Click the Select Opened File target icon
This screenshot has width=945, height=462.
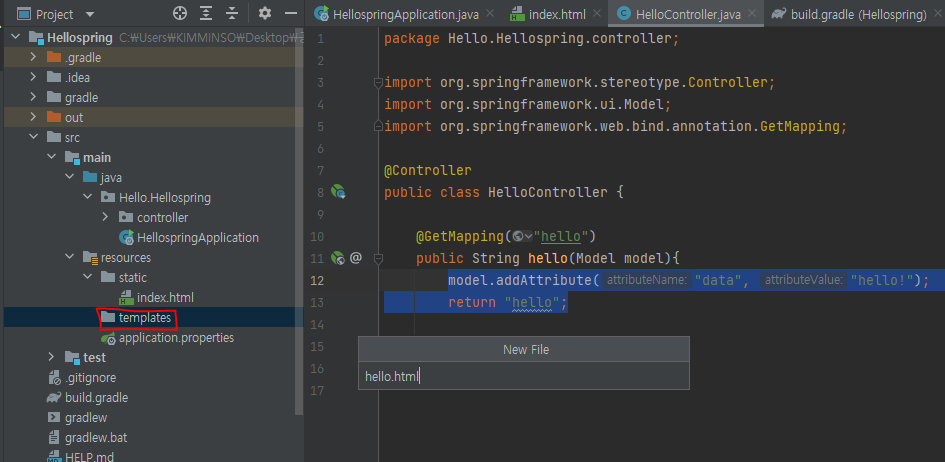[x=180, y=13]
